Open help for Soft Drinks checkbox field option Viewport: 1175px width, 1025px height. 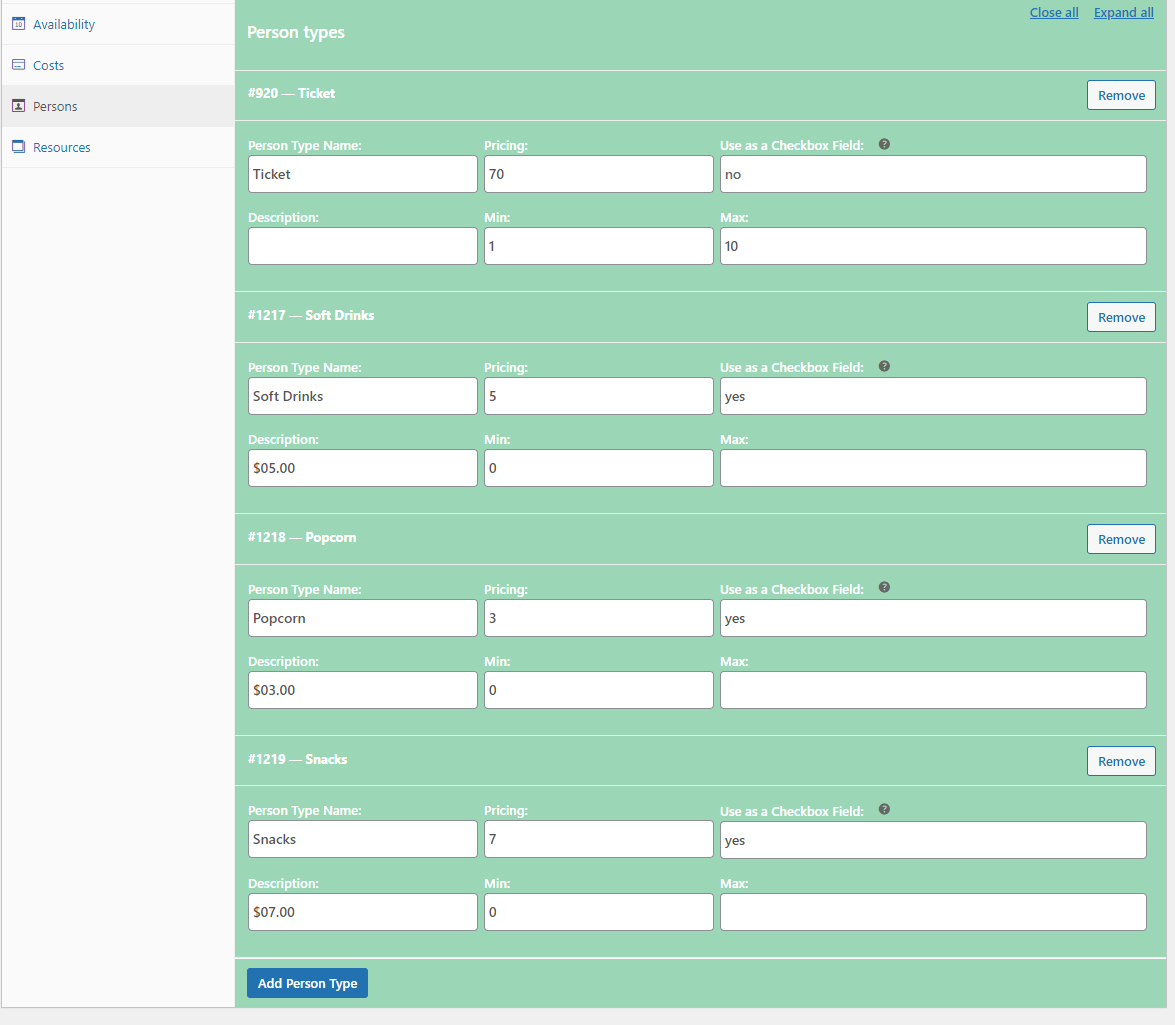coord(884,366)
